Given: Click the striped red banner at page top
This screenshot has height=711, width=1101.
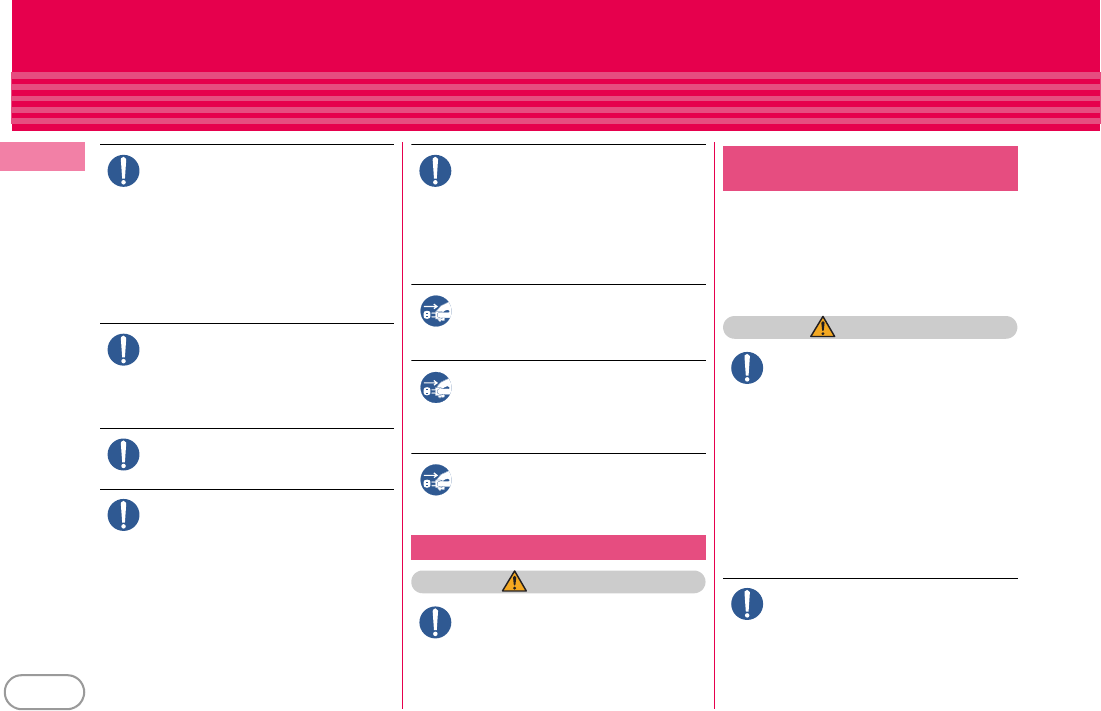Looking at the screenshot, I should coord(555,65).
